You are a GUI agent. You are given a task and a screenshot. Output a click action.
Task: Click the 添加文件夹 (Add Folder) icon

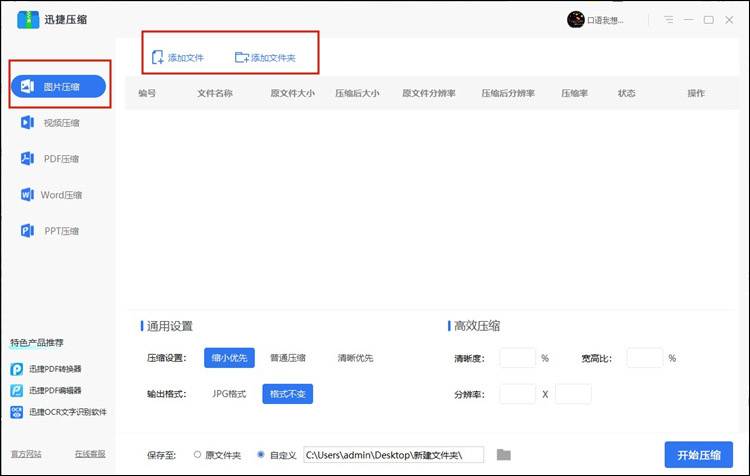click(x=241, y=58)
